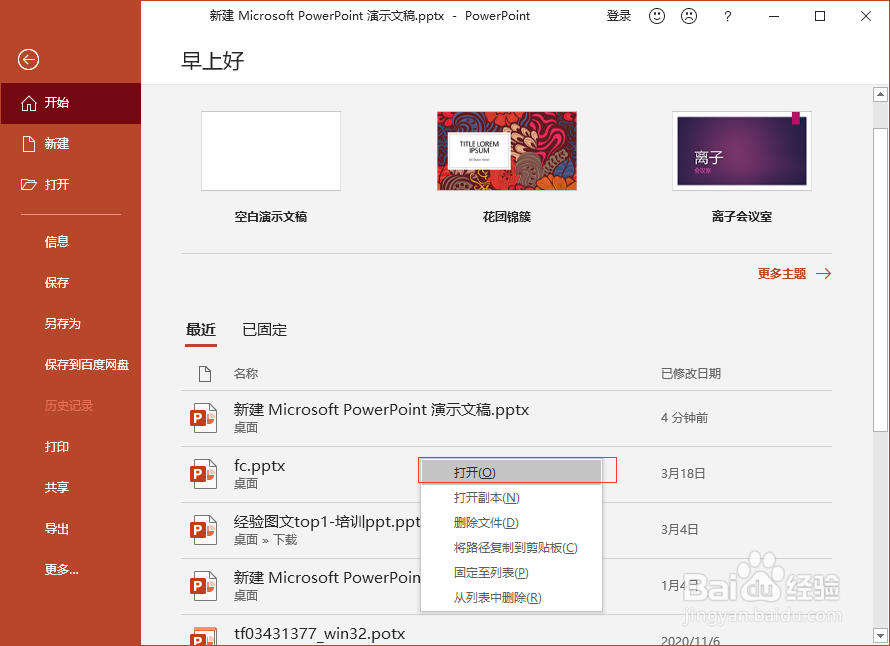Click the feedback smiley icon in the title bar
The image size is (890, 646).
(x=656, y=16)
